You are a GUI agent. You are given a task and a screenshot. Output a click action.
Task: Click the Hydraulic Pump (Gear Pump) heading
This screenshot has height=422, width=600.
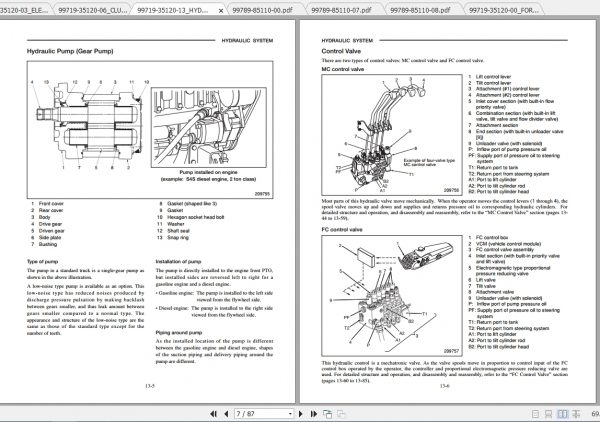click(70, 51)
